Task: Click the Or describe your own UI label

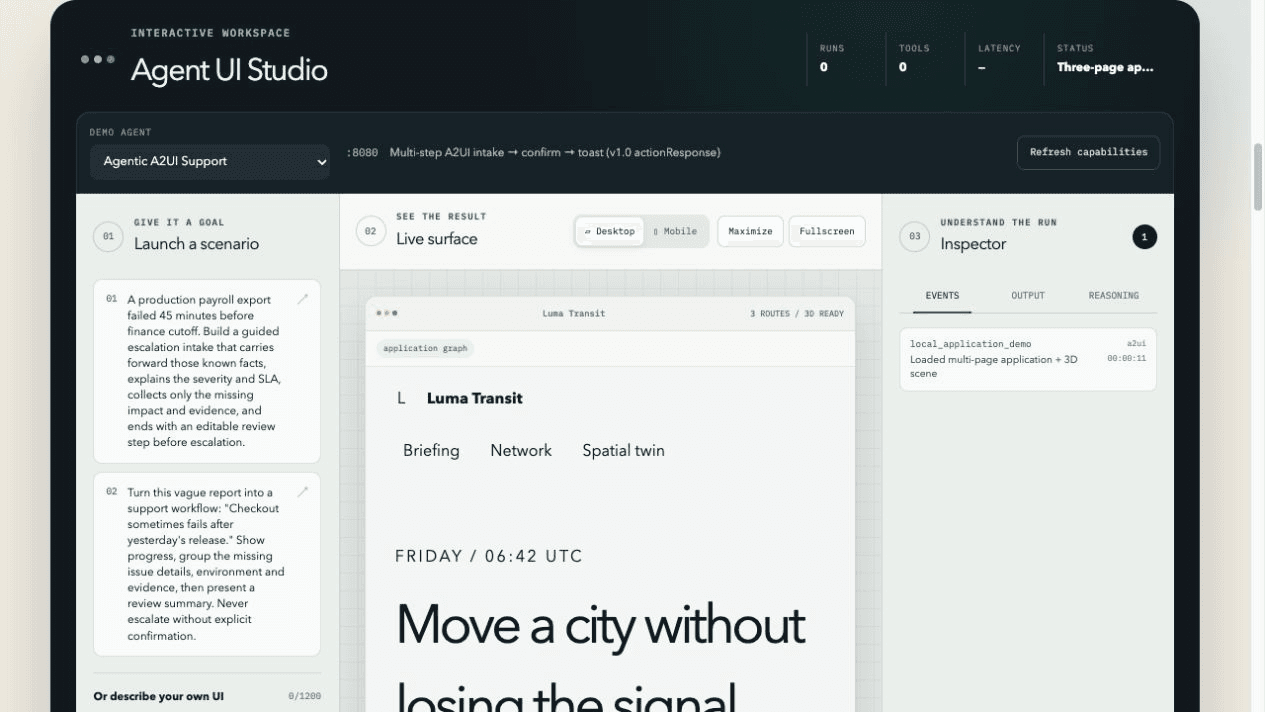Action: pos(158,696)
